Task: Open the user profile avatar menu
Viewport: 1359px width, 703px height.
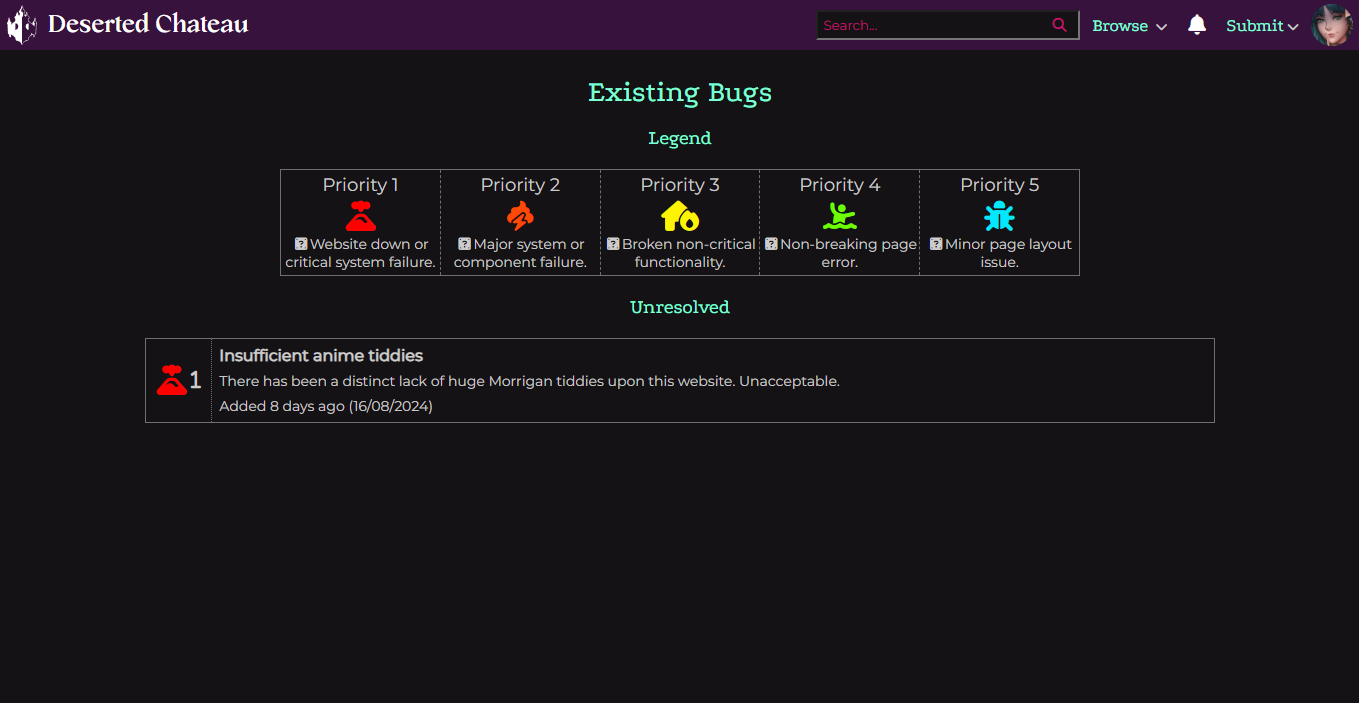Action: coord(1332,25)
